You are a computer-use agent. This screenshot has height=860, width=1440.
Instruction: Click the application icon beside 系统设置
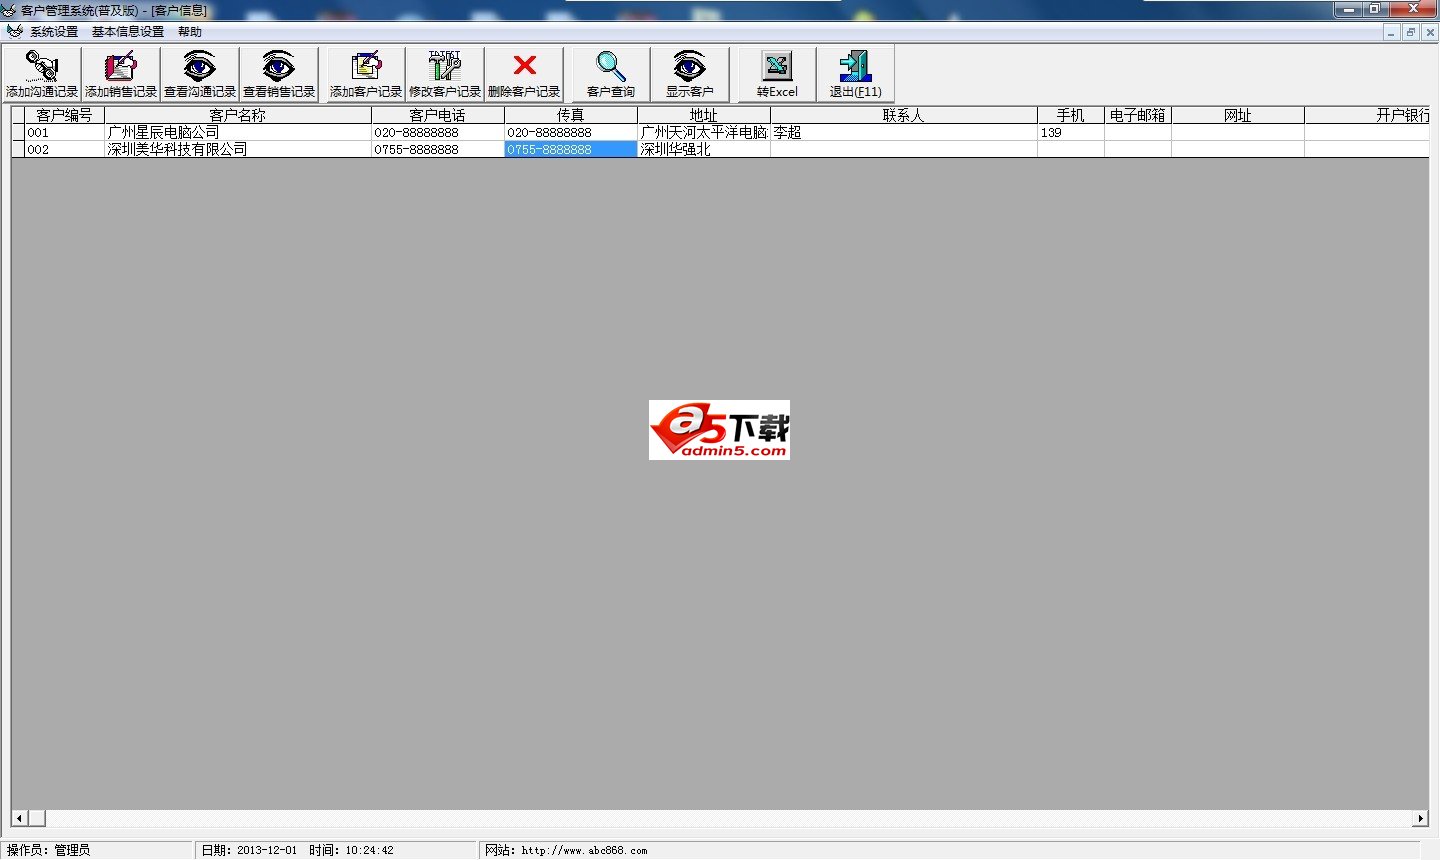pyautogui.click(x=14, y=31)
